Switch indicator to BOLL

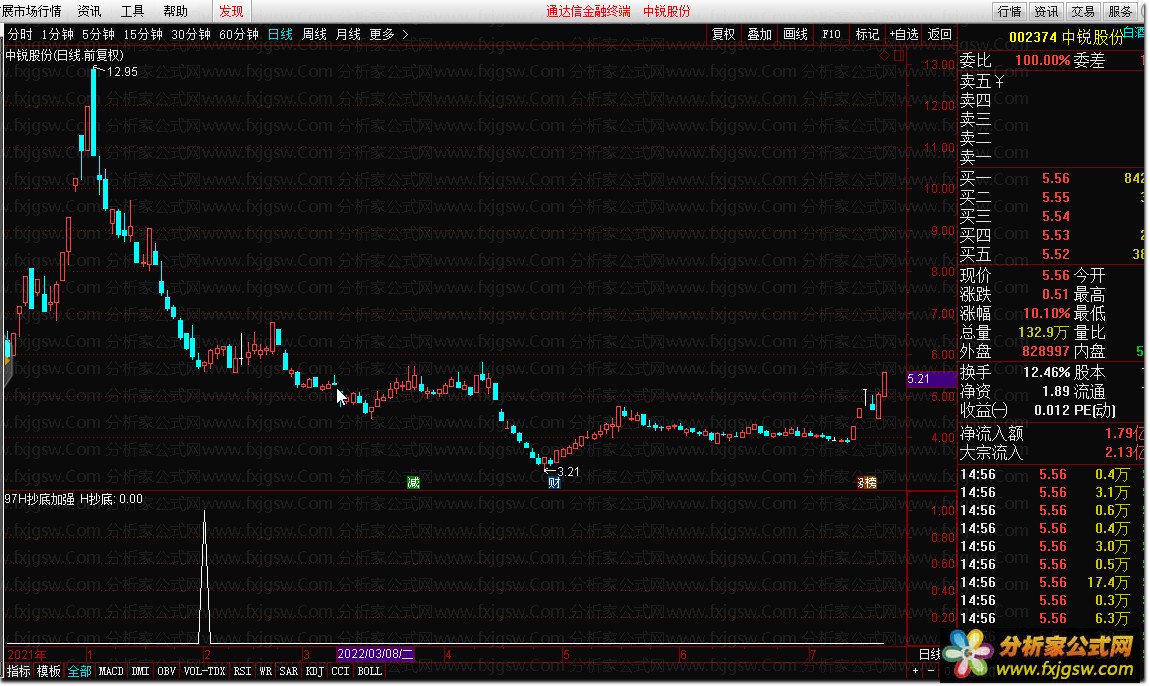coord(370,671)
